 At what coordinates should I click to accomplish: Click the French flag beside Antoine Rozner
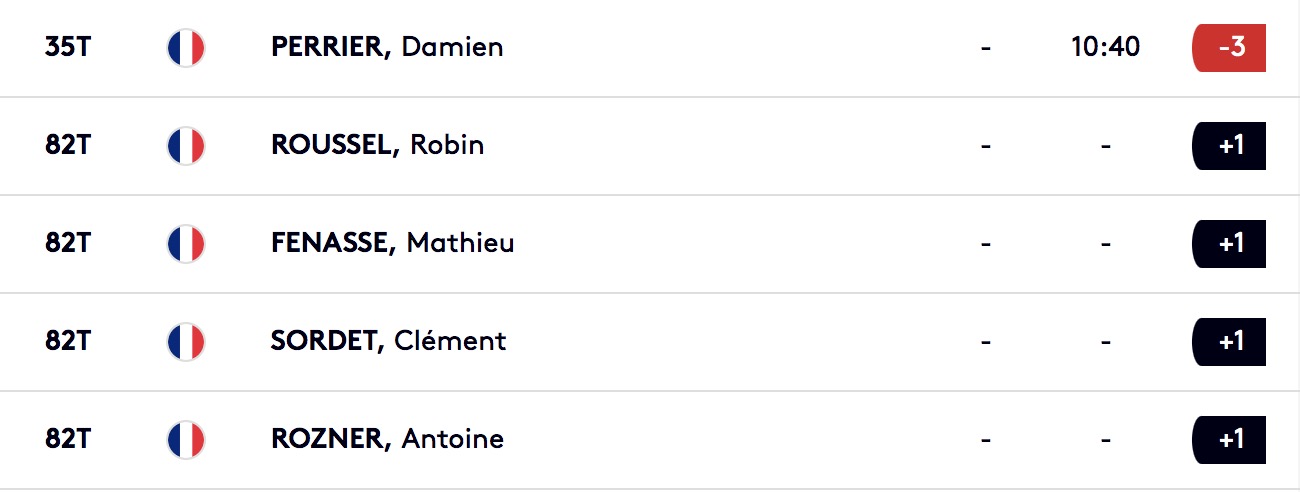click(x=186, y=439)
